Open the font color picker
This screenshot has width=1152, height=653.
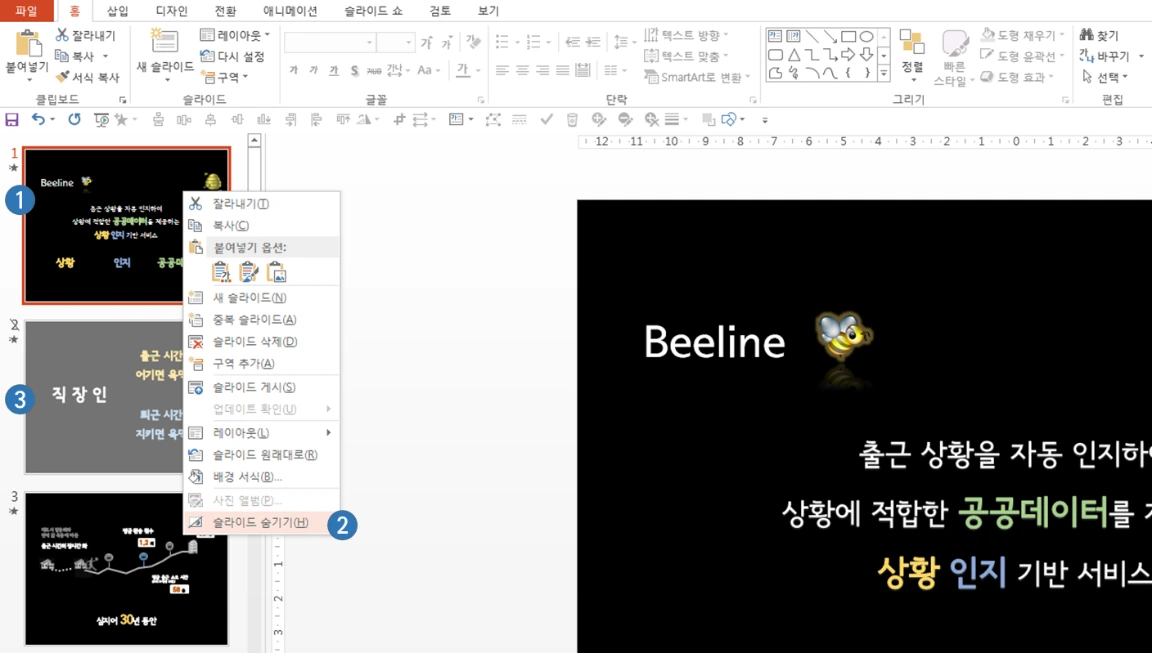(x=467, y=71)
